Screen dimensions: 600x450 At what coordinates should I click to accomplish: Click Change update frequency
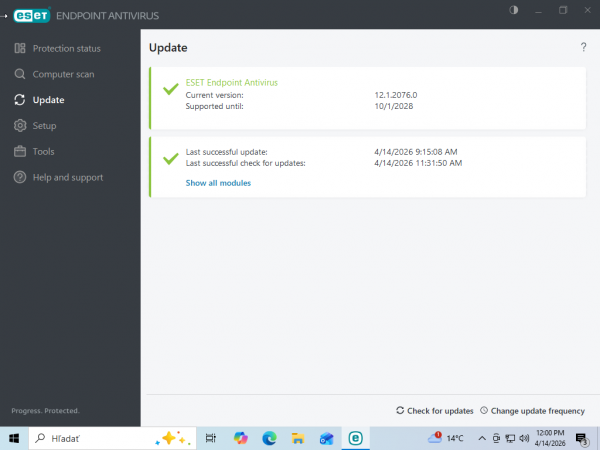pyautogui.click(x=532, y=411)
